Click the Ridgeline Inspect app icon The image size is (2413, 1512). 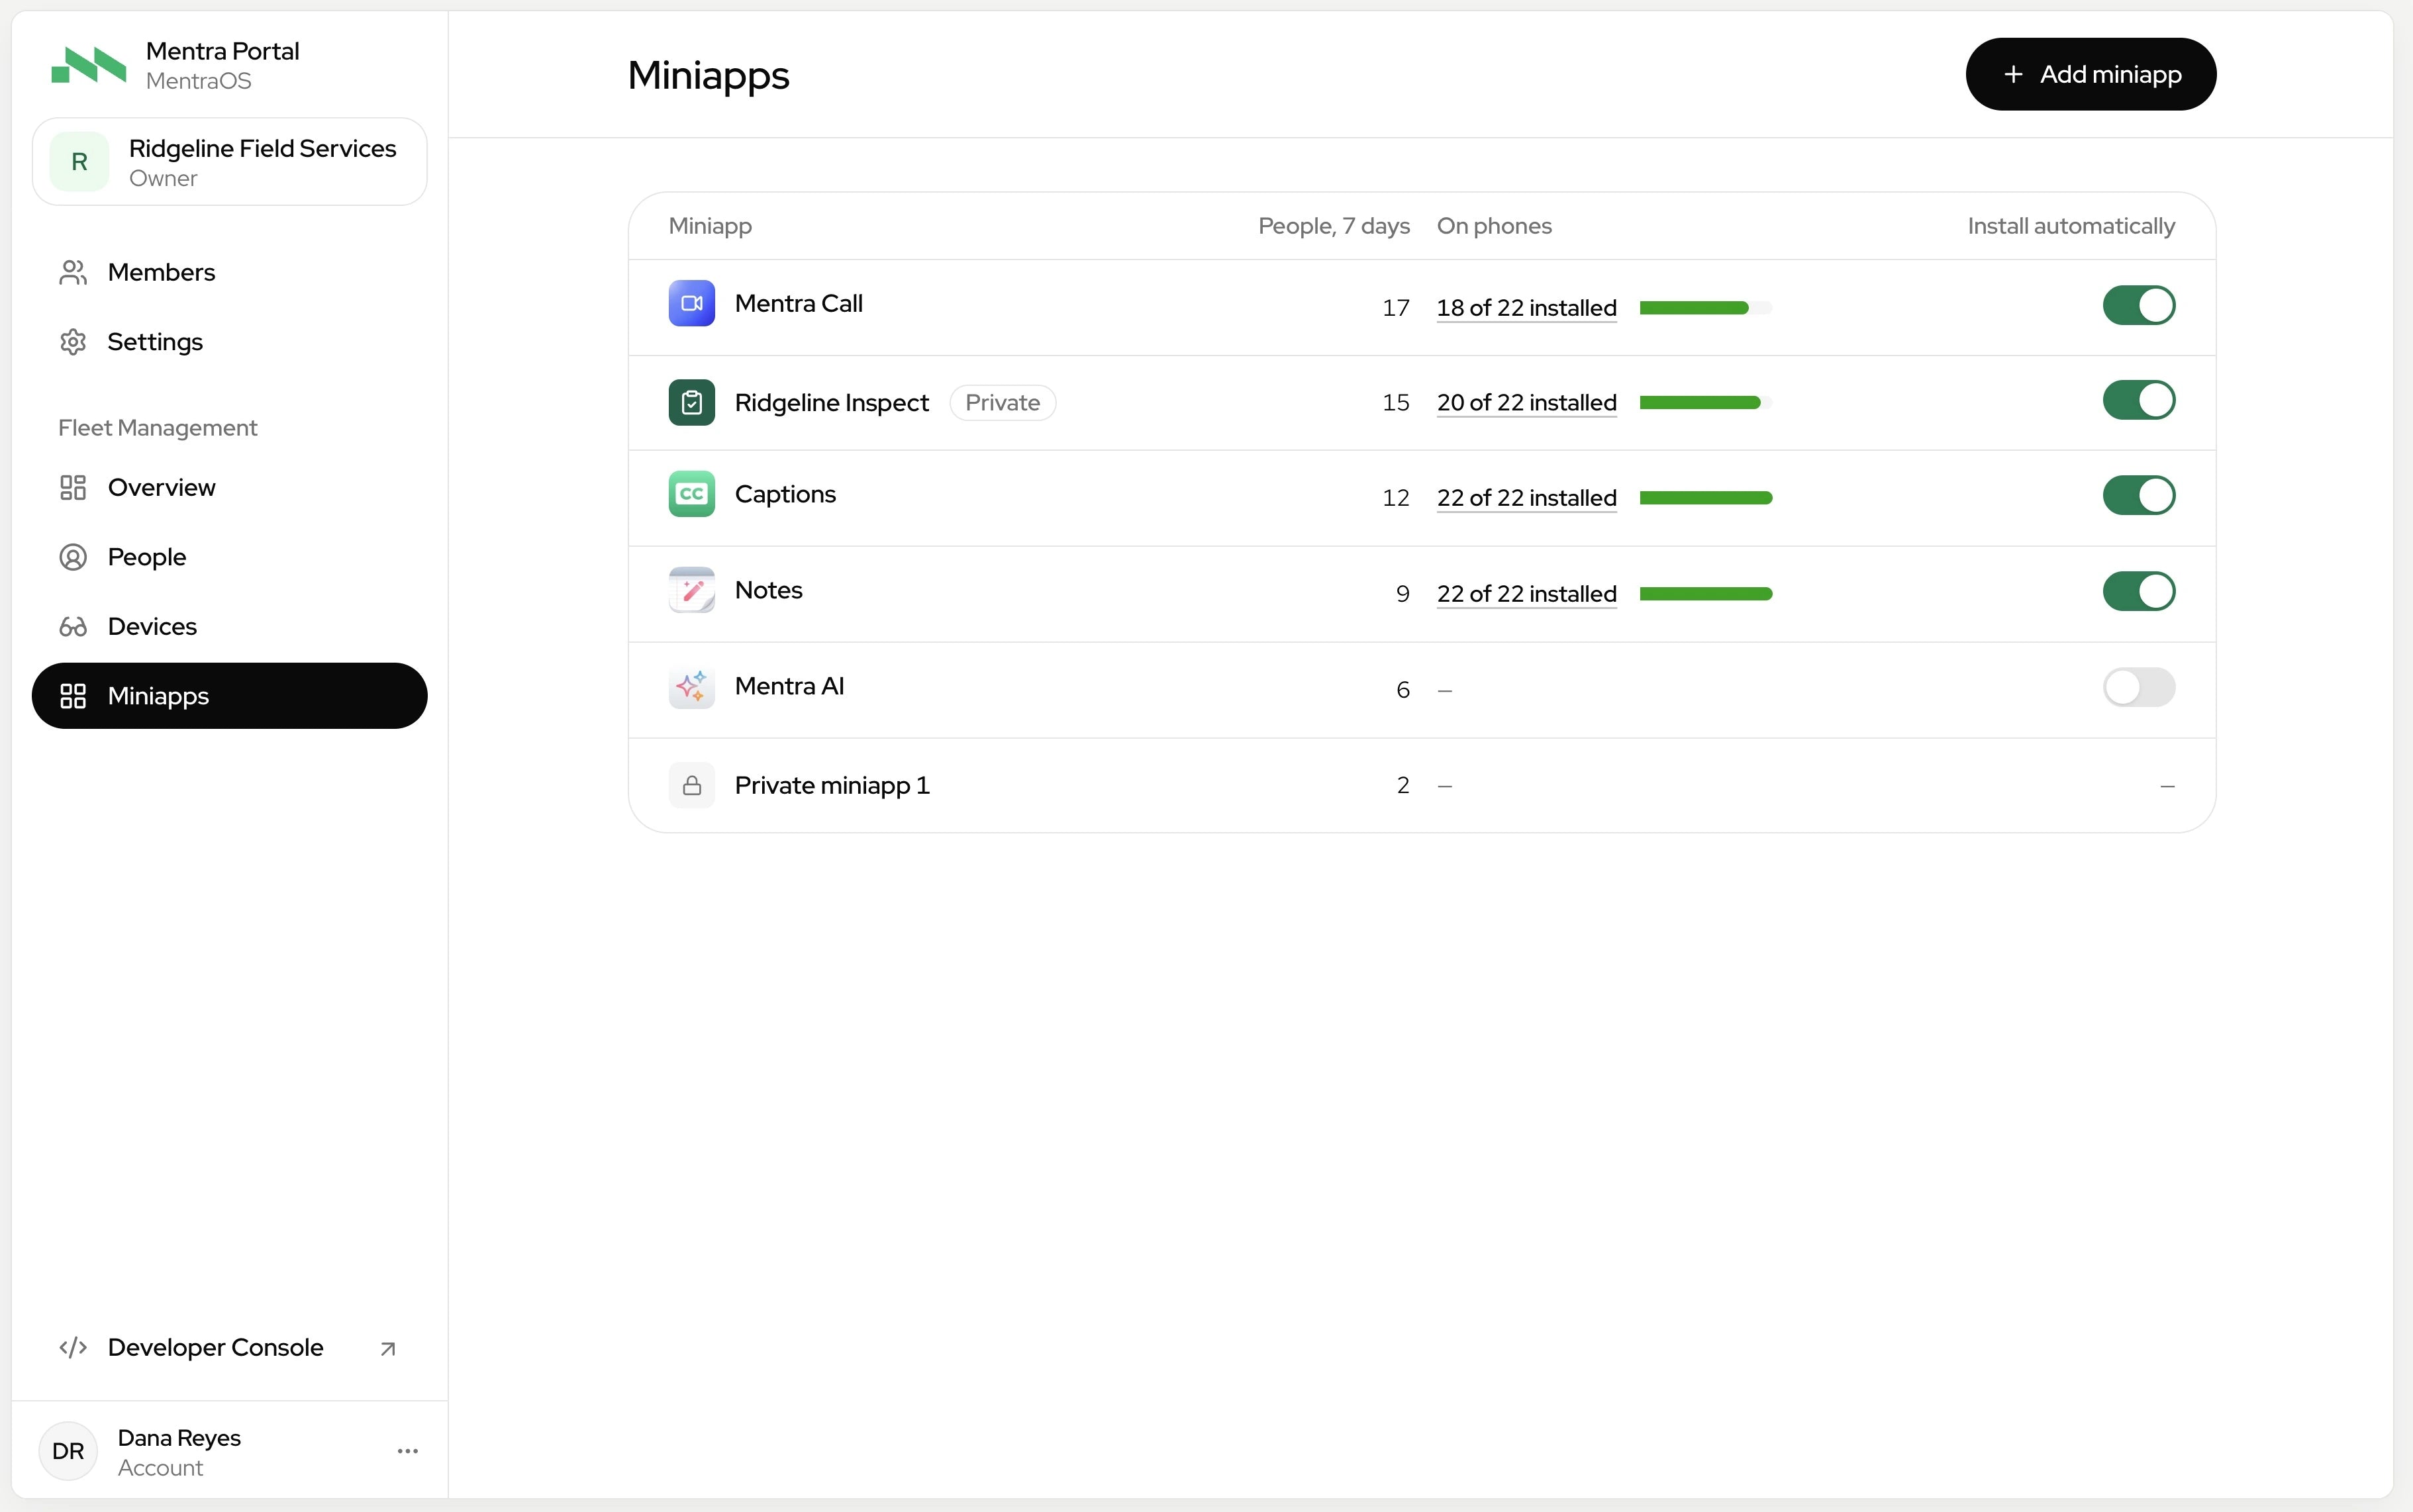pyautogui.click(x=691, y=402)
